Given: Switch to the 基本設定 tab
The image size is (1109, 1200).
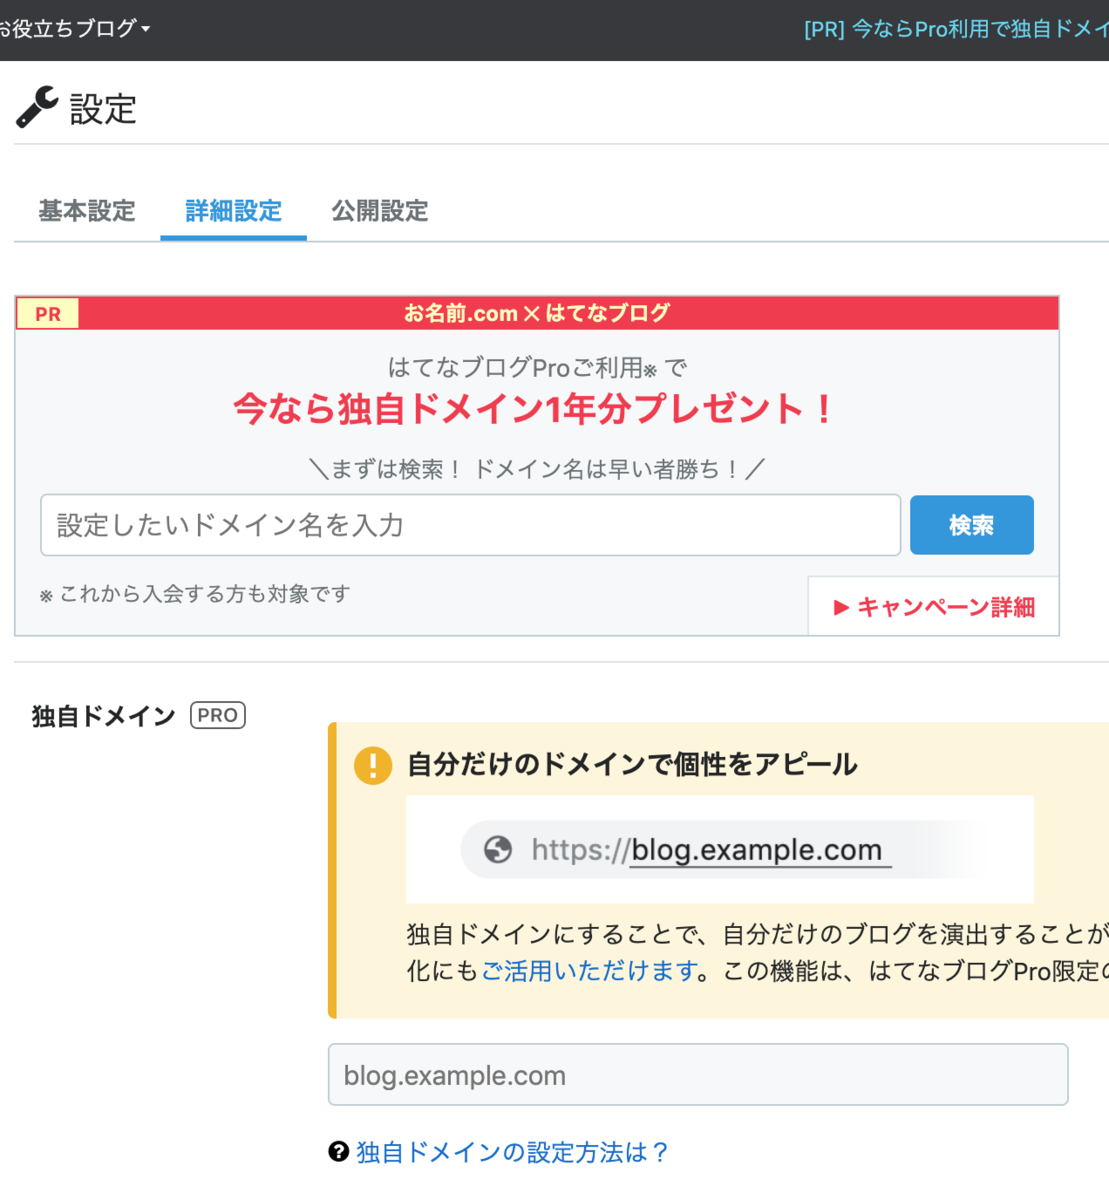Looking at the screenshot, I should point(87,211).
